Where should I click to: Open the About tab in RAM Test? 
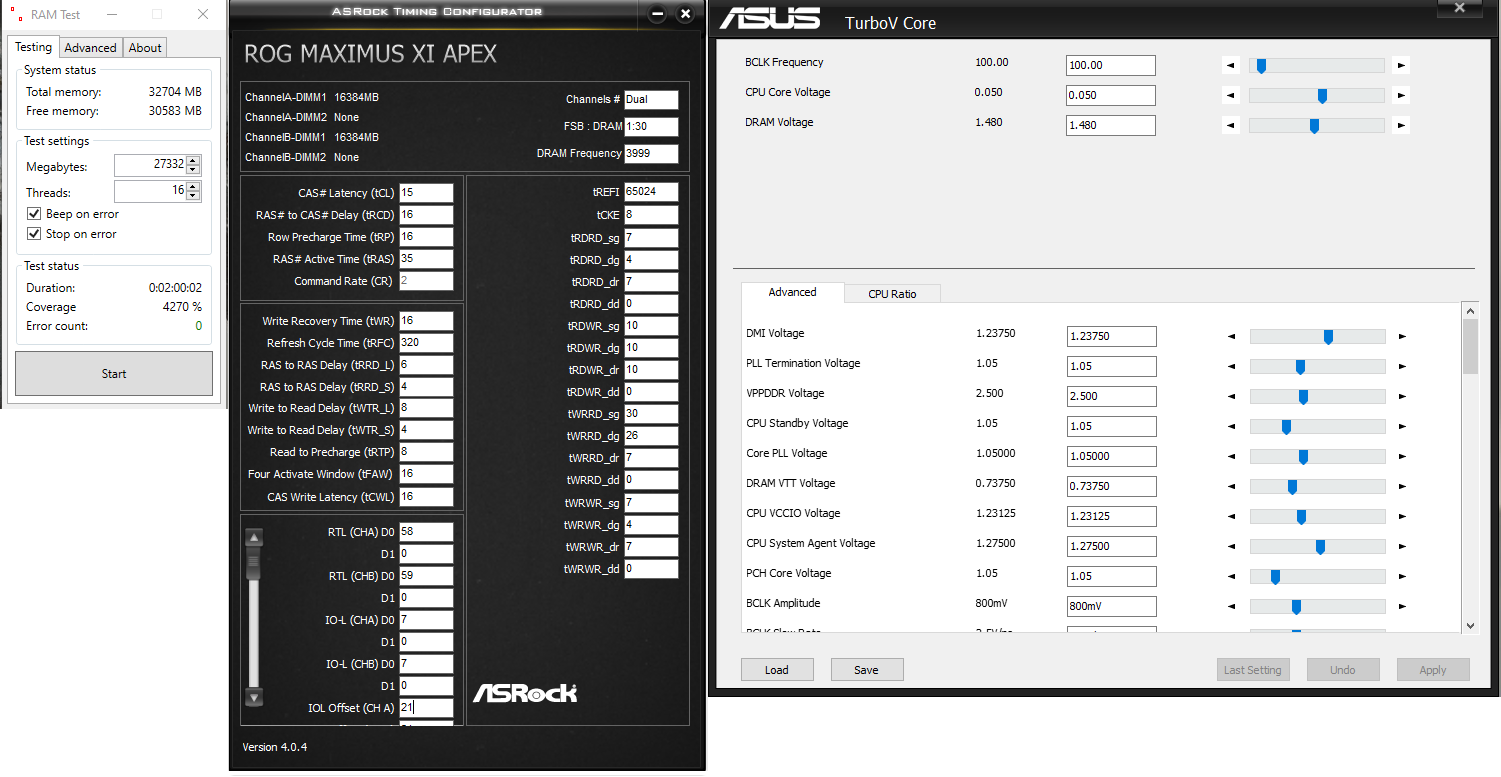(145, 48)
